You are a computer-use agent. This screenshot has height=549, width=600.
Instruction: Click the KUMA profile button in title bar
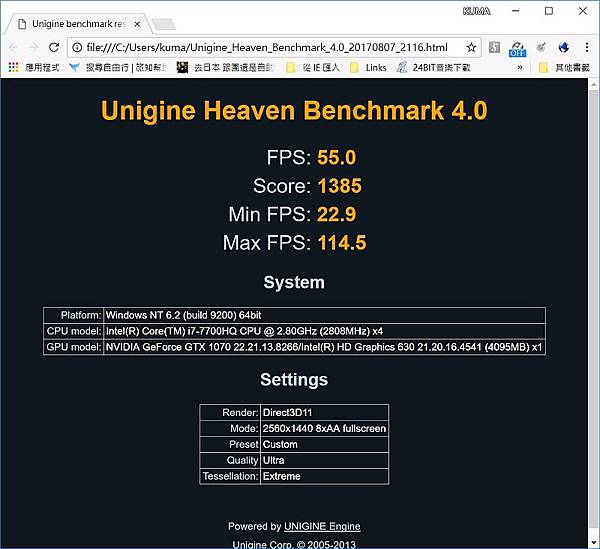click(x=476, y=11)
